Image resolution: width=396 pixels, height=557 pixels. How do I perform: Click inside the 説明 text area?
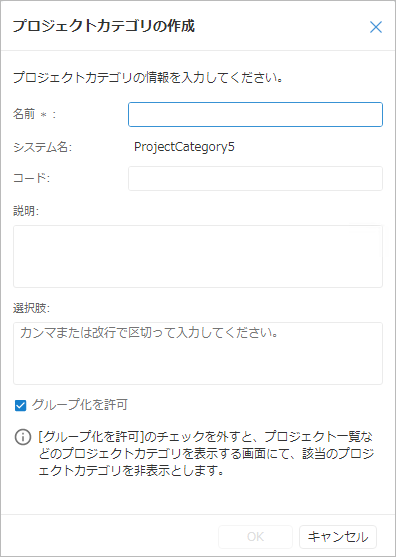coord(198,256)
